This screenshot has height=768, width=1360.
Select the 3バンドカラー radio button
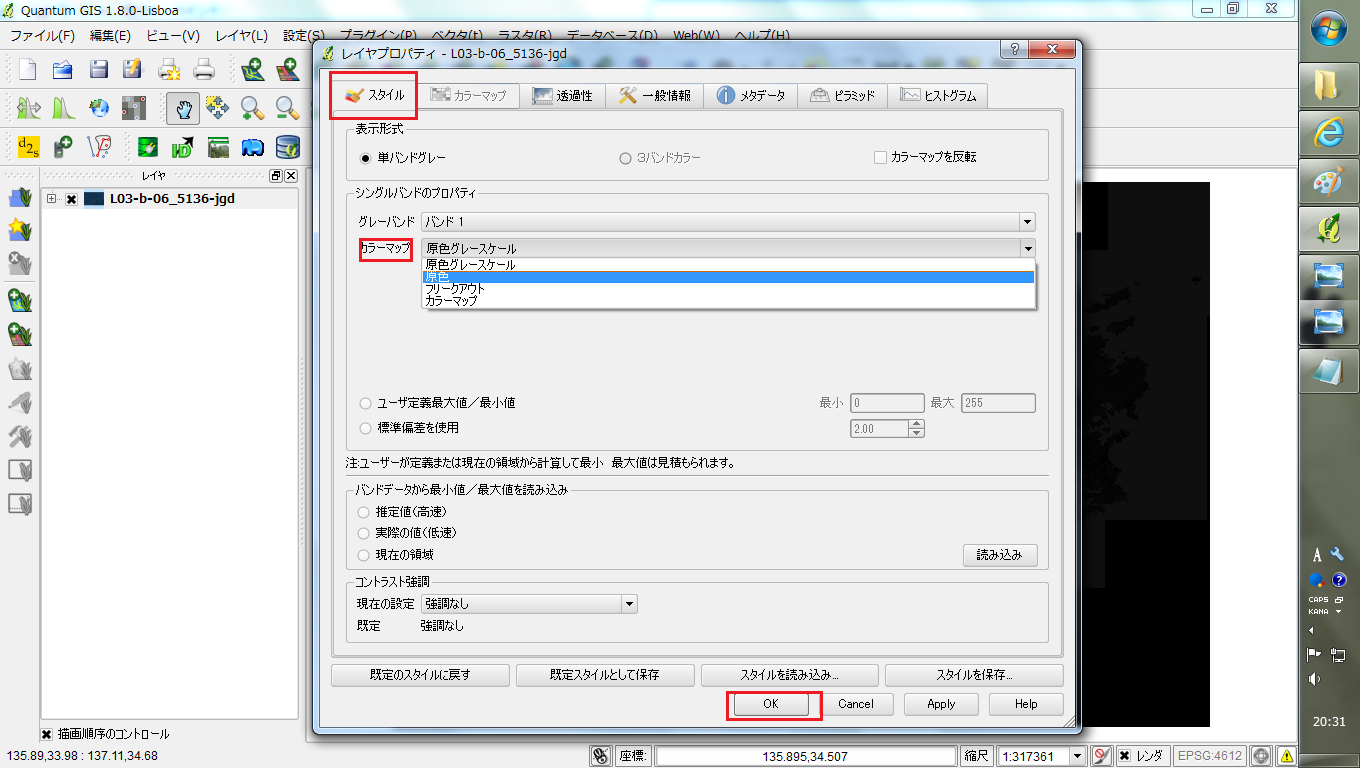(x=626, y=158)
